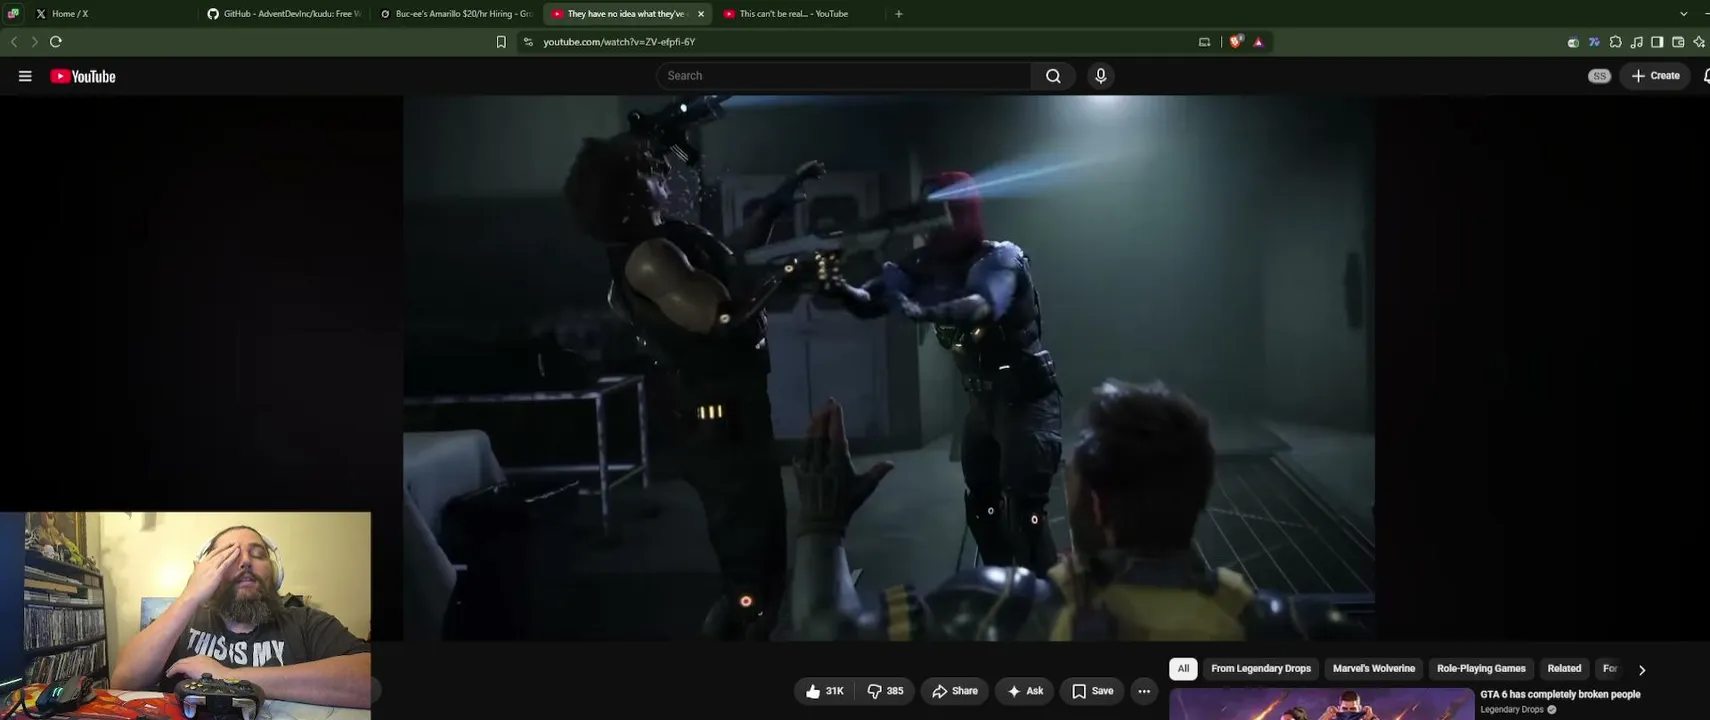Image resolution: width=1710 pixels, height=720 pixels.
Task: Filter by 'Marvel's Wolverine' chip
Action: coord(1374,669)
